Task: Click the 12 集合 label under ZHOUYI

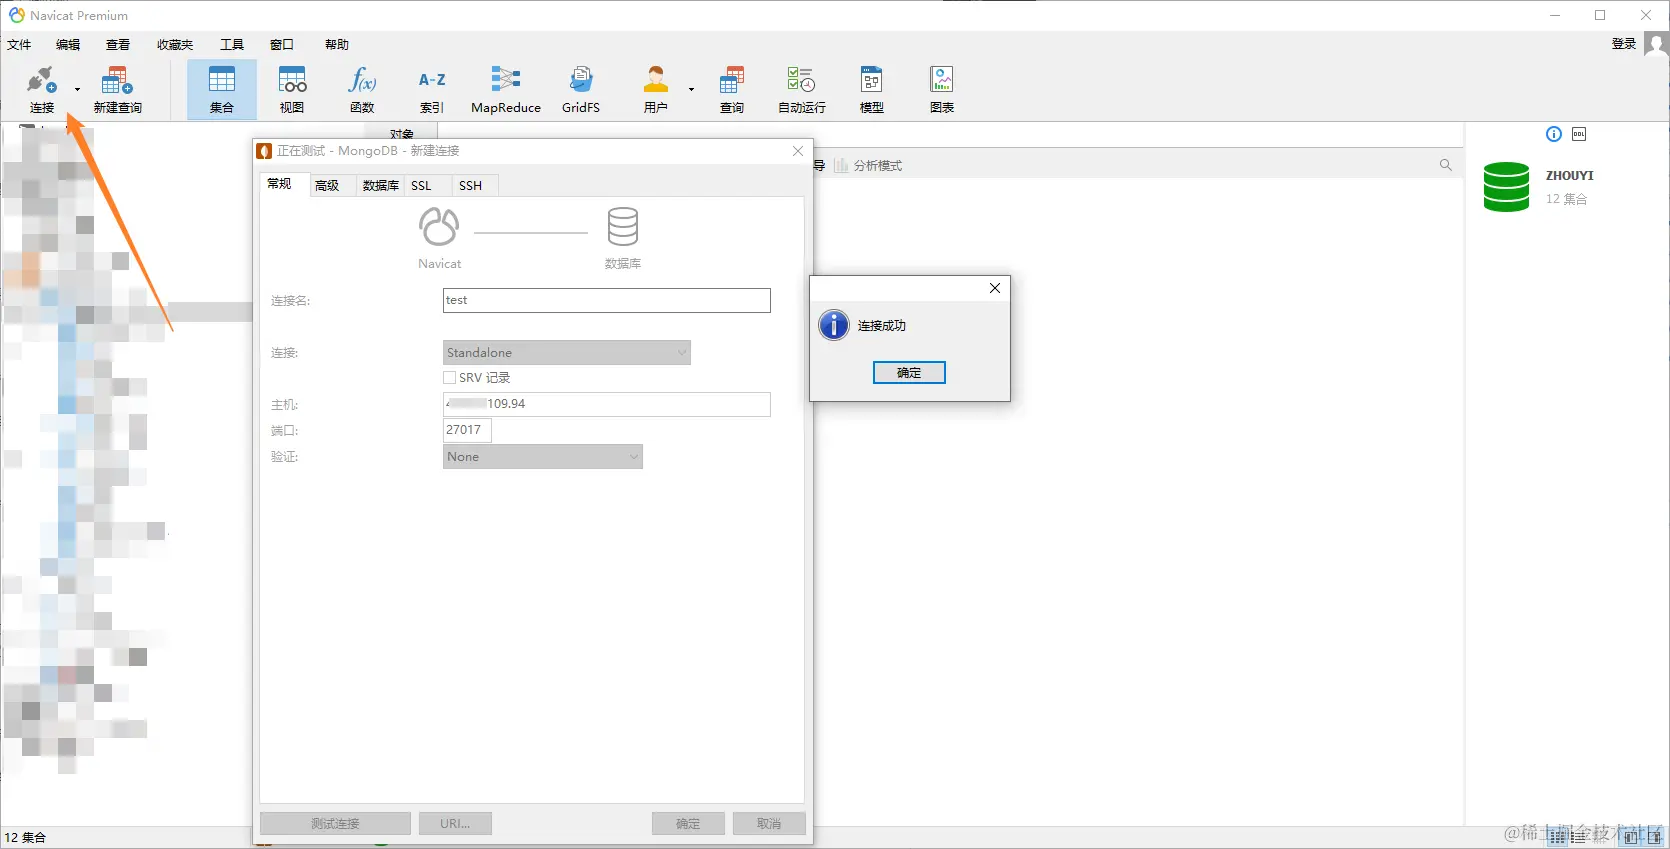Action: coord(1566,199)
